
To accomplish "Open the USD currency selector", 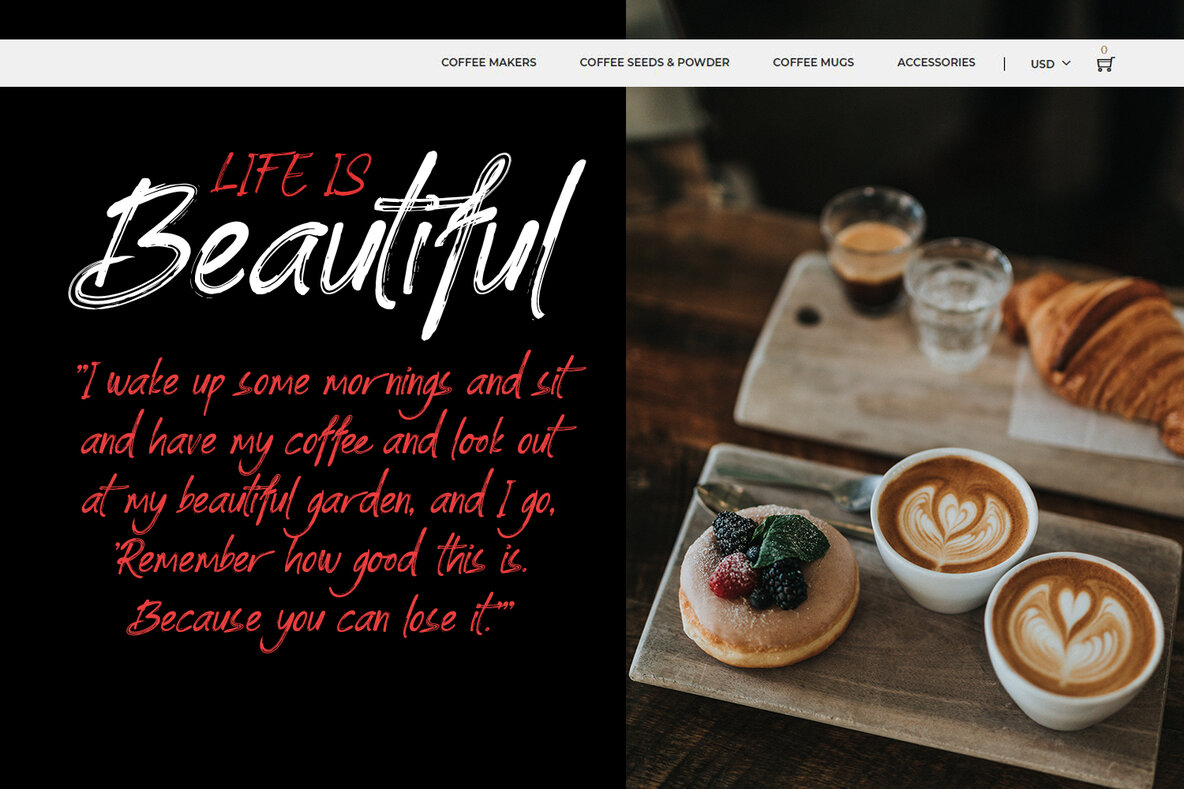I will point(1043,63).
